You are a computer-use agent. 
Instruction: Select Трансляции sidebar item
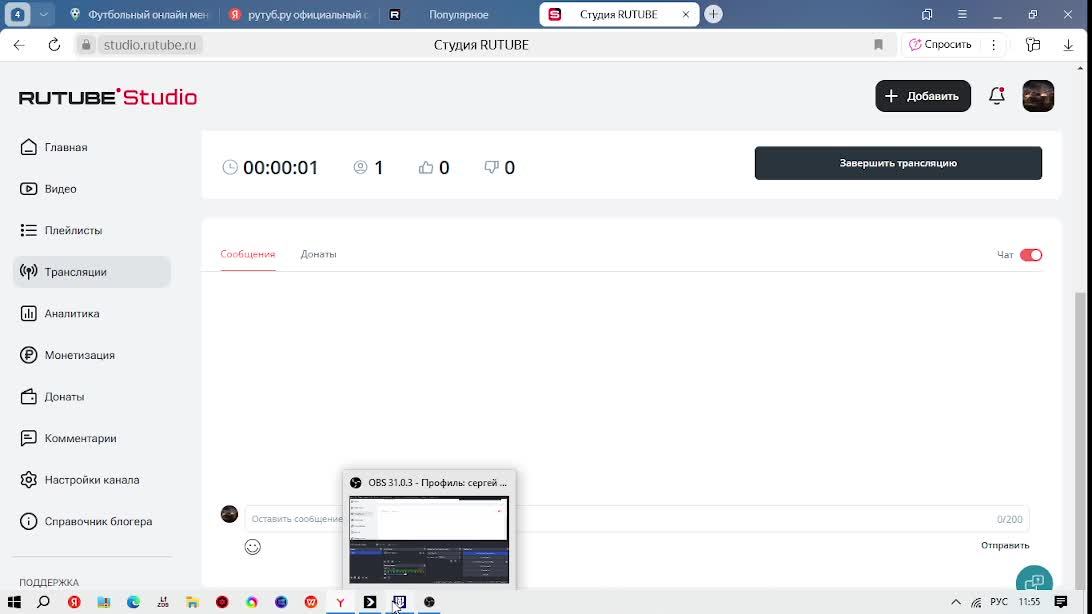(x=91, y=271)
